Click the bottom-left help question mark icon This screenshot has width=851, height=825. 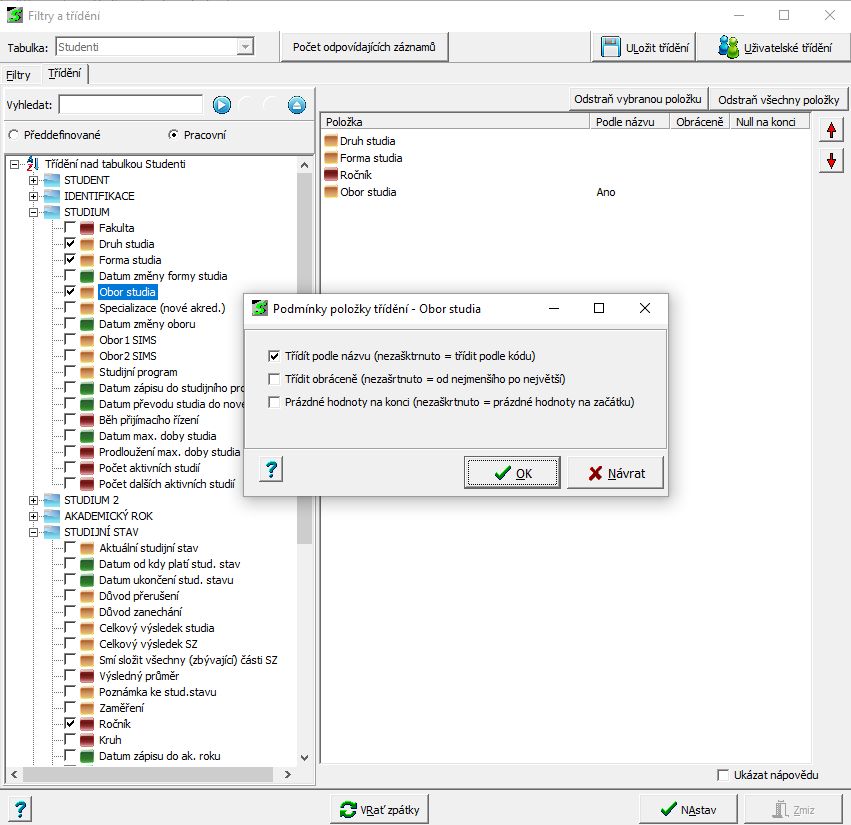pyautogui.click(x=18, y=809)
